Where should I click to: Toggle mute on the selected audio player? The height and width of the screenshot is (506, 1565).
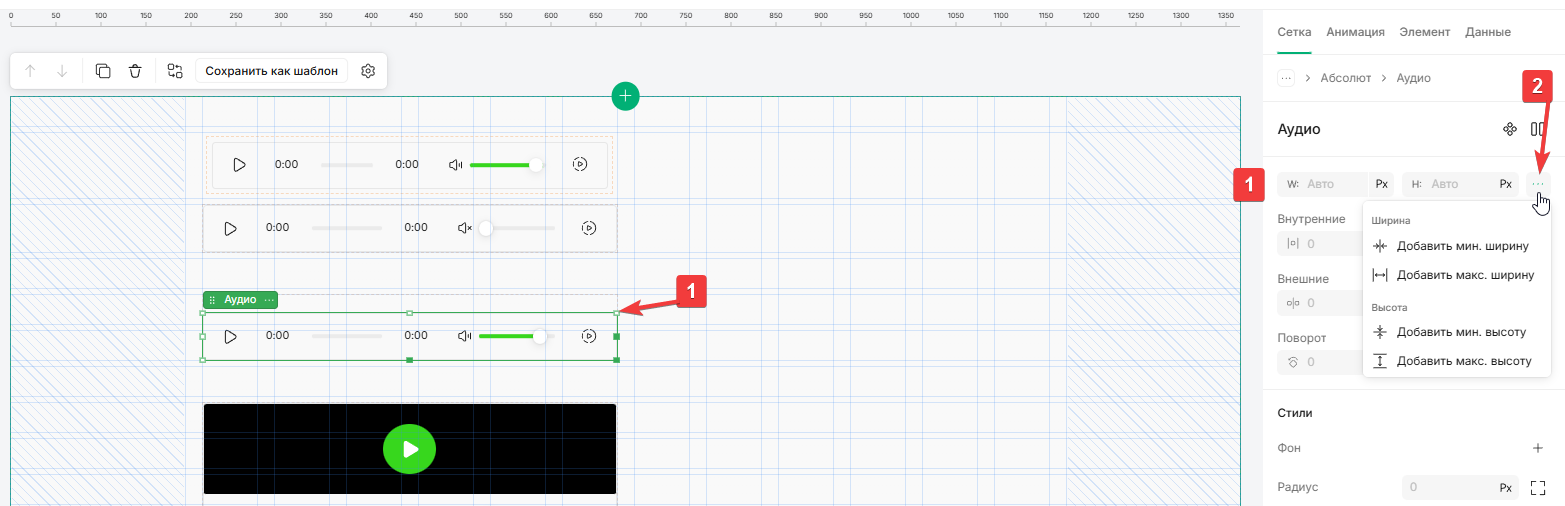(464, 337)
